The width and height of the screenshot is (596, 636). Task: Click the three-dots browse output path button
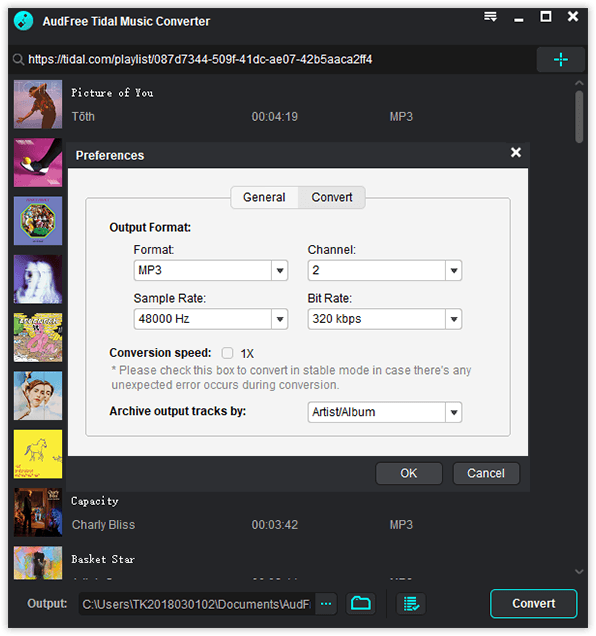(326, 604)
